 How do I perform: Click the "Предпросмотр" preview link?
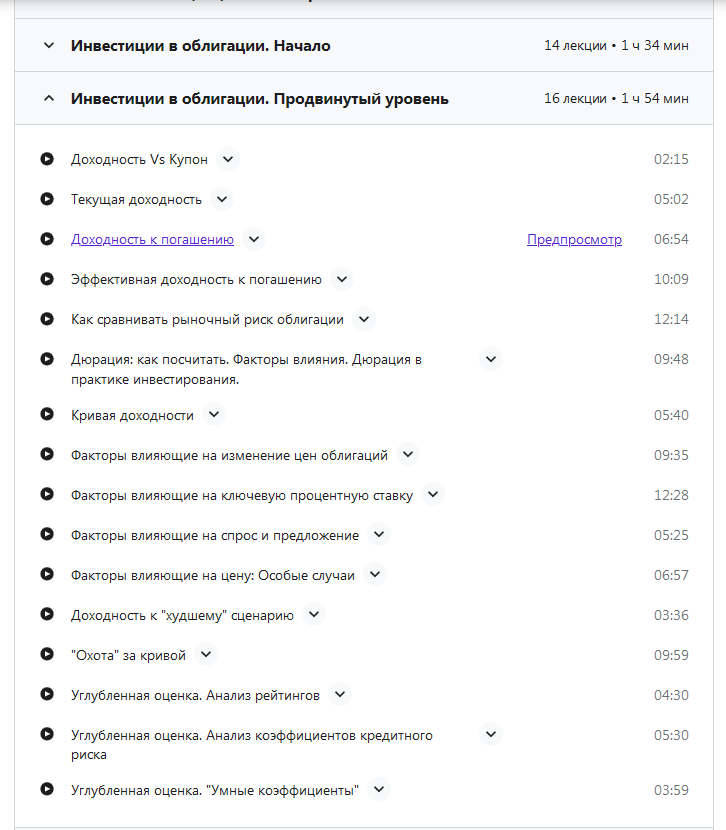[574, 240]
